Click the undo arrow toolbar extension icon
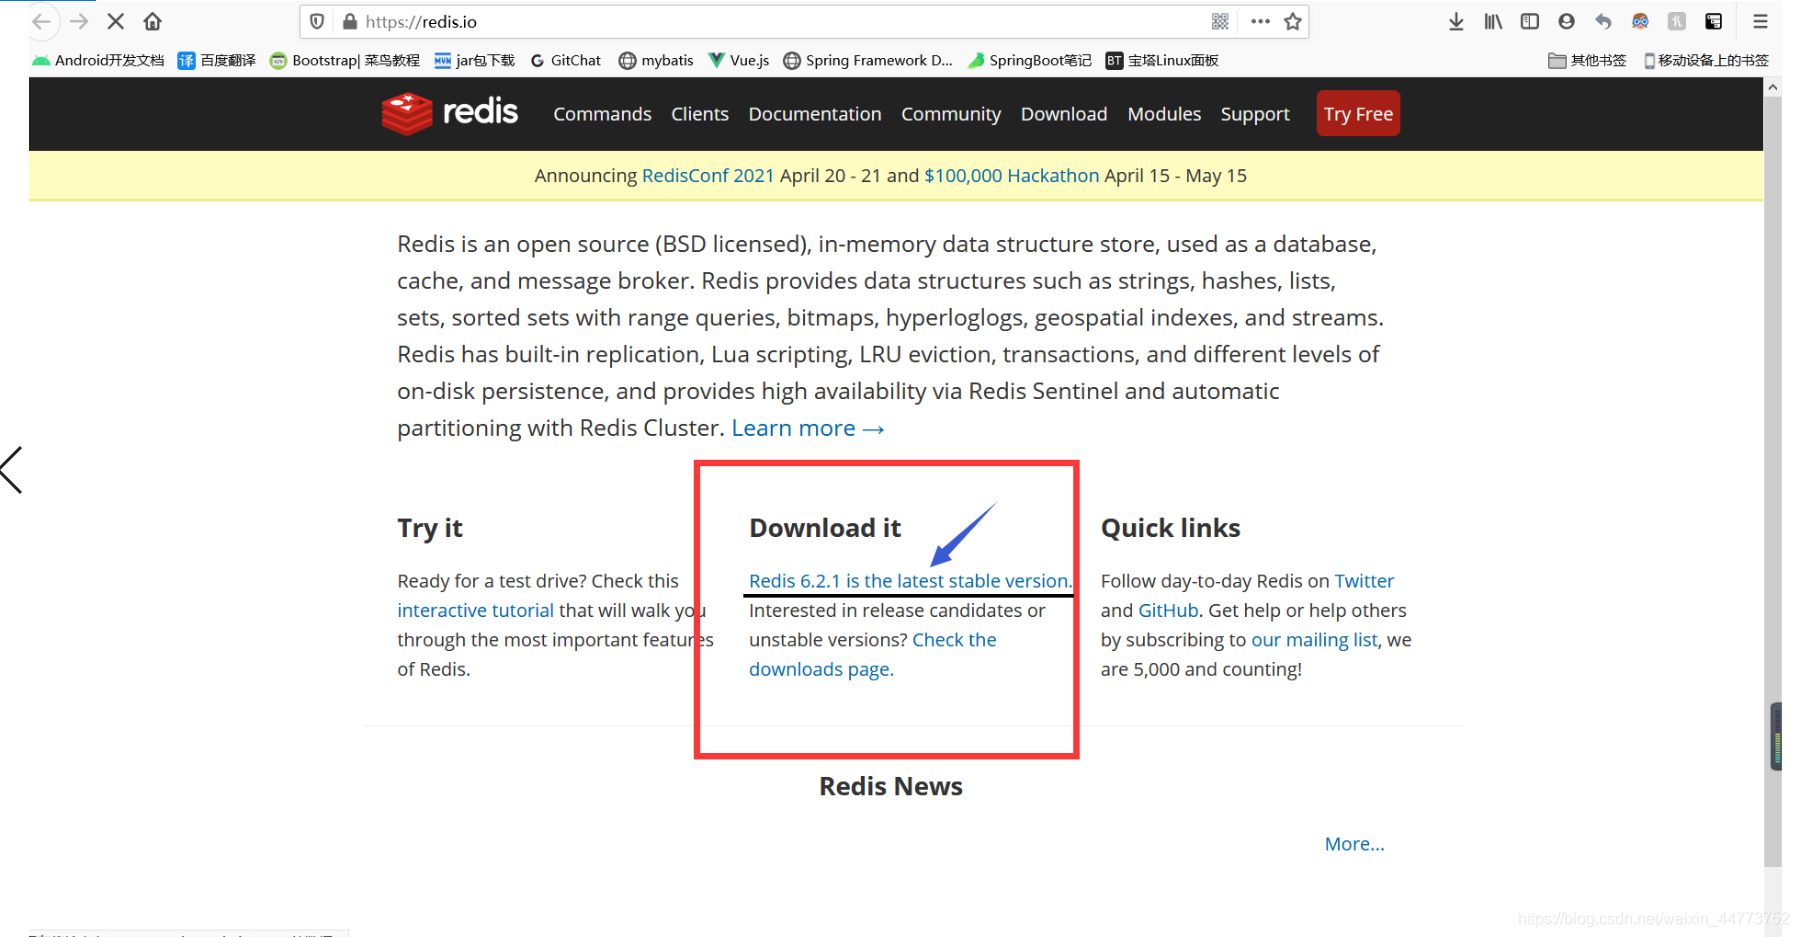Viewport: 1799px width, 937px height. click(x=1603, y=21)
